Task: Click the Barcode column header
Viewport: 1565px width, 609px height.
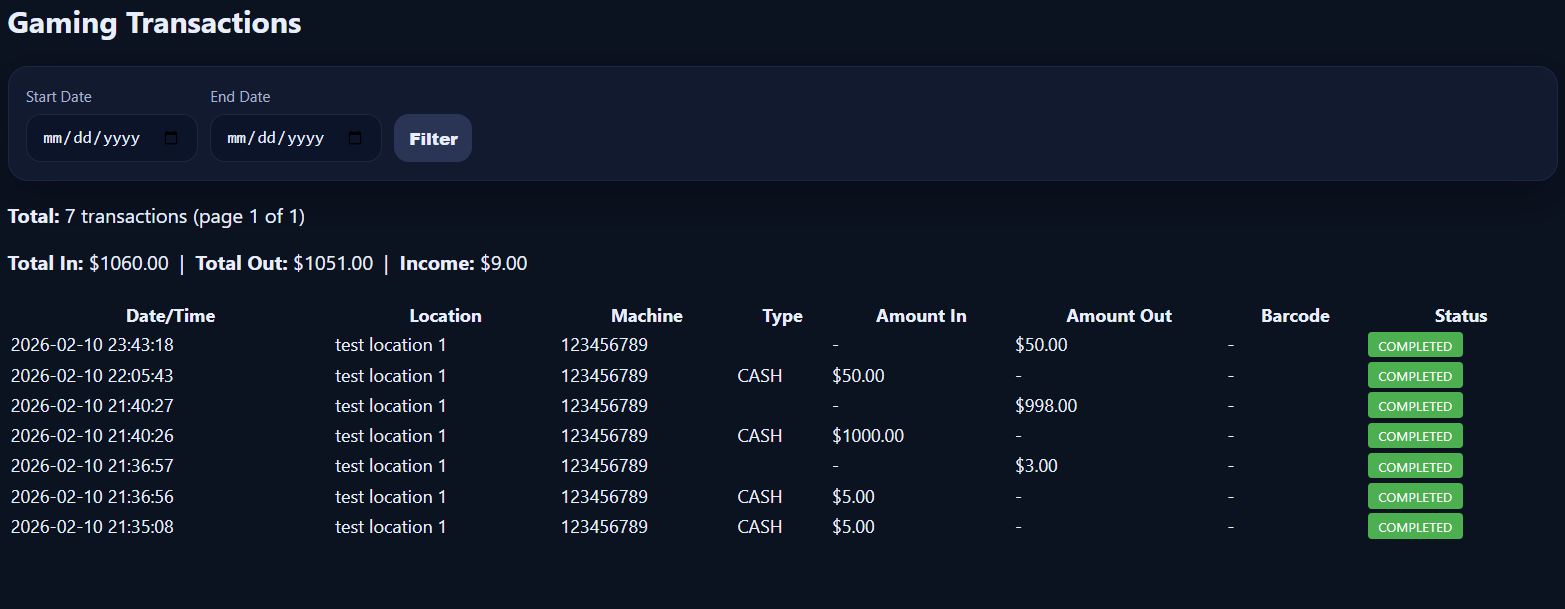Action: 1295,316
